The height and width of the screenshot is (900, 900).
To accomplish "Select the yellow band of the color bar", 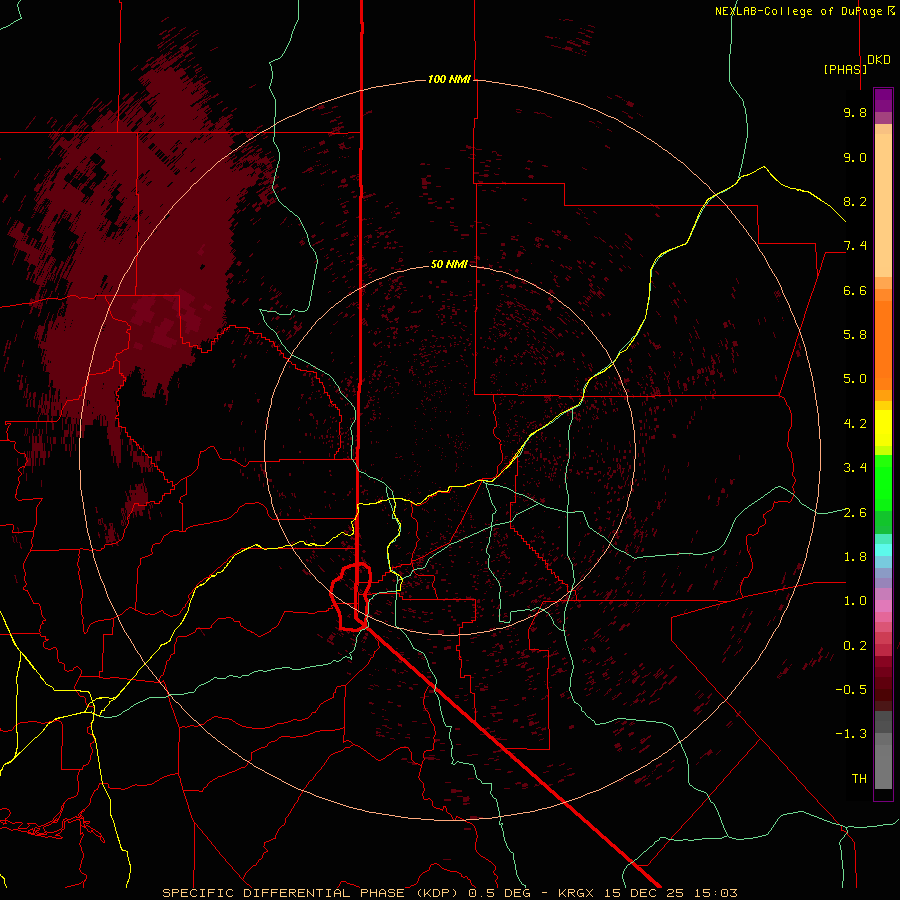I will (x=883, y=428).
